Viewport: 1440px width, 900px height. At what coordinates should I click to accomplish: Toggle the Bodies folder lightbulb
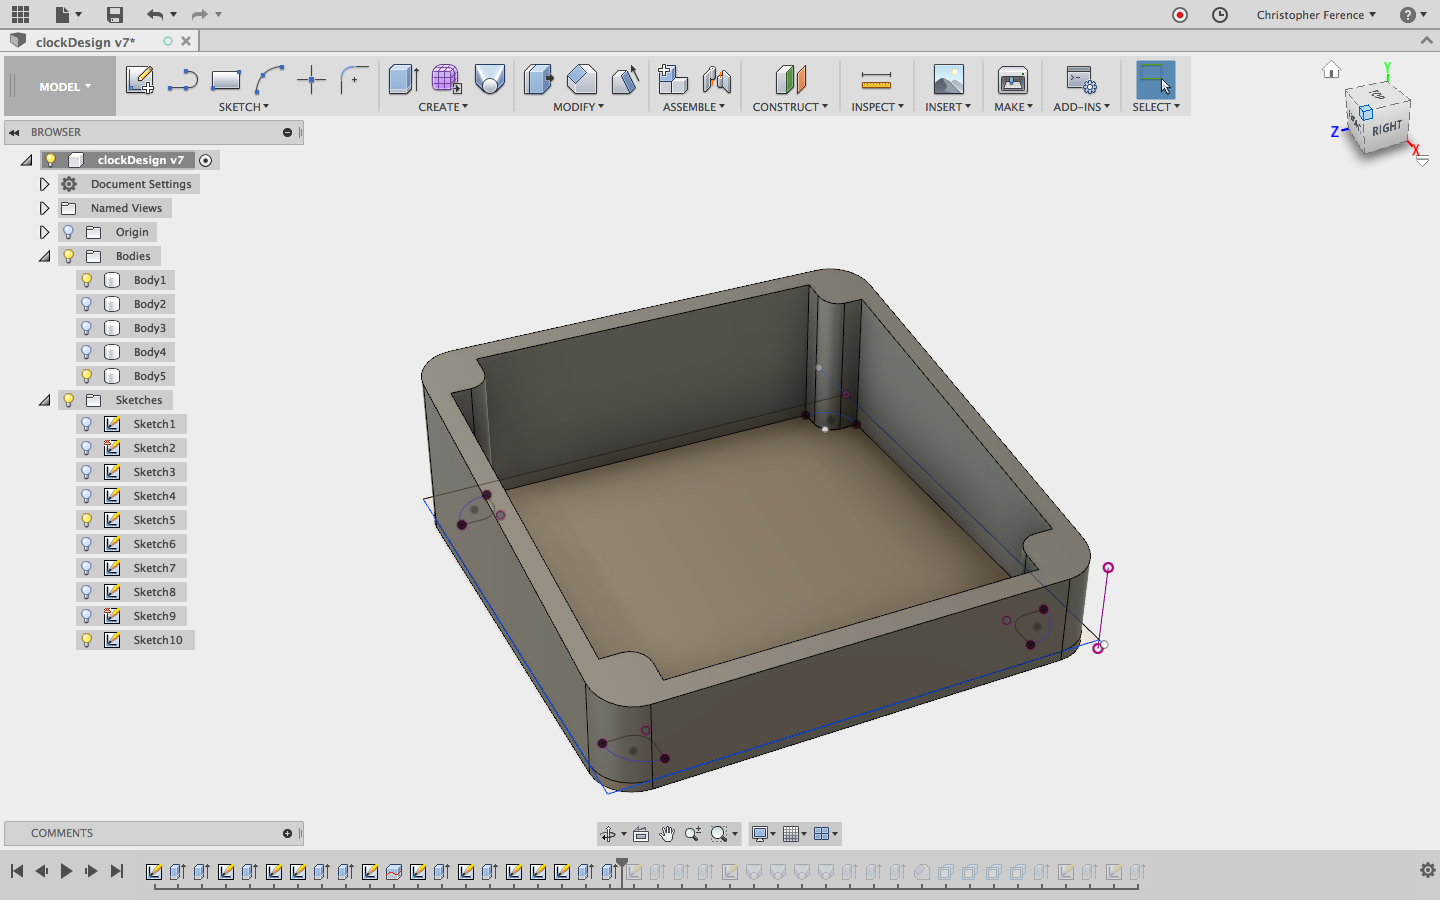click(x=69, y=256)
